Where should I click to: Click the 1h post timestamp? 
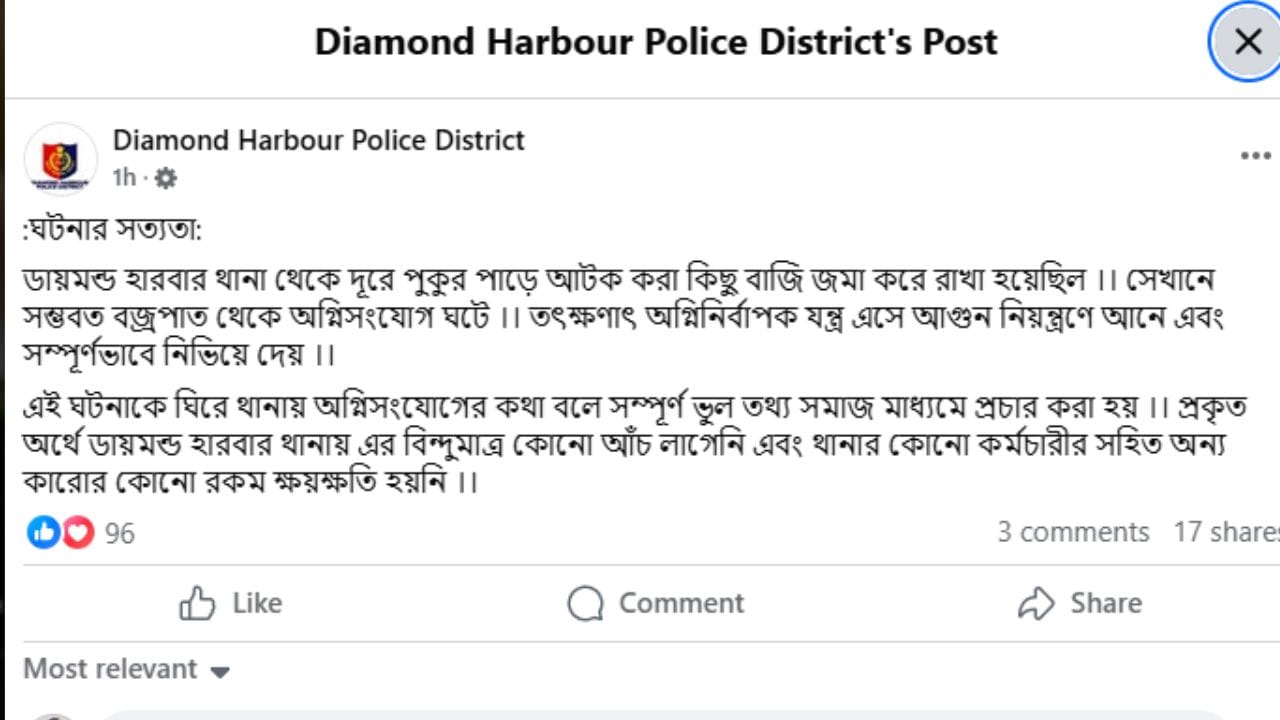[x=124, y=178]
